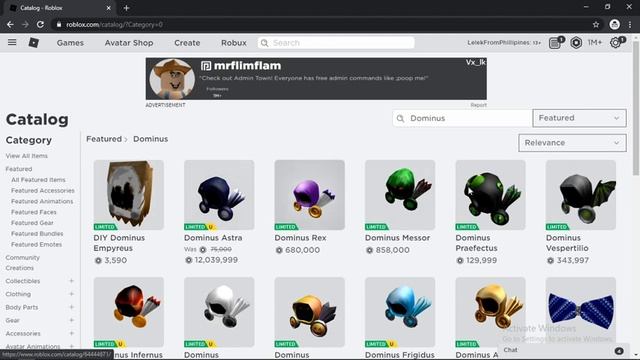Open the Dominus Rex thumbnail
This screenshot has height=360, width=640.
click(309, 195)
